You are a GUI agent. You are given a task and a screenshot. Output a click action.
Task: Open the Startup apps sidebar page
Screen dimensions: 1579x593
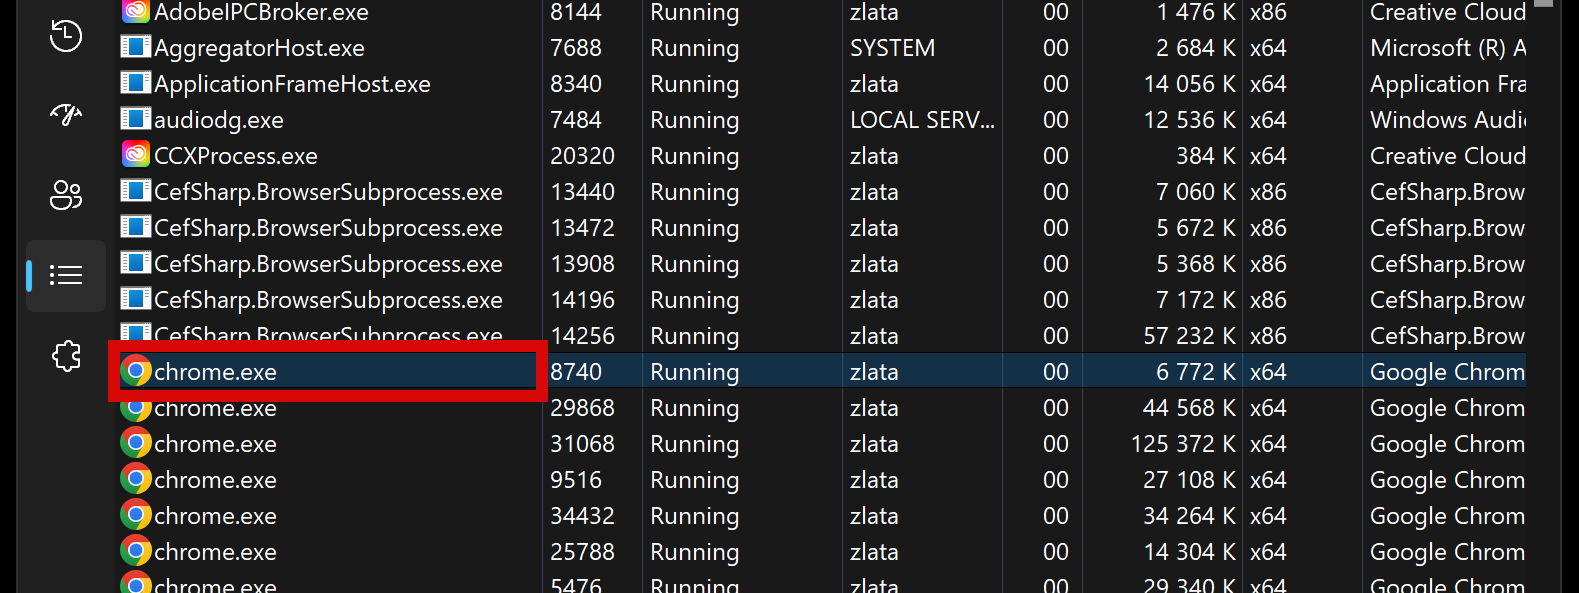(x=66, y=115)
